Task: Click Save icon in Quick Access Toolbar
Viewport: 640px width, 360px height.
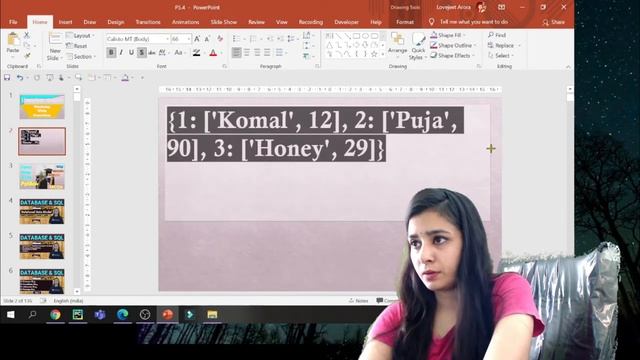Action: point(7,77)
